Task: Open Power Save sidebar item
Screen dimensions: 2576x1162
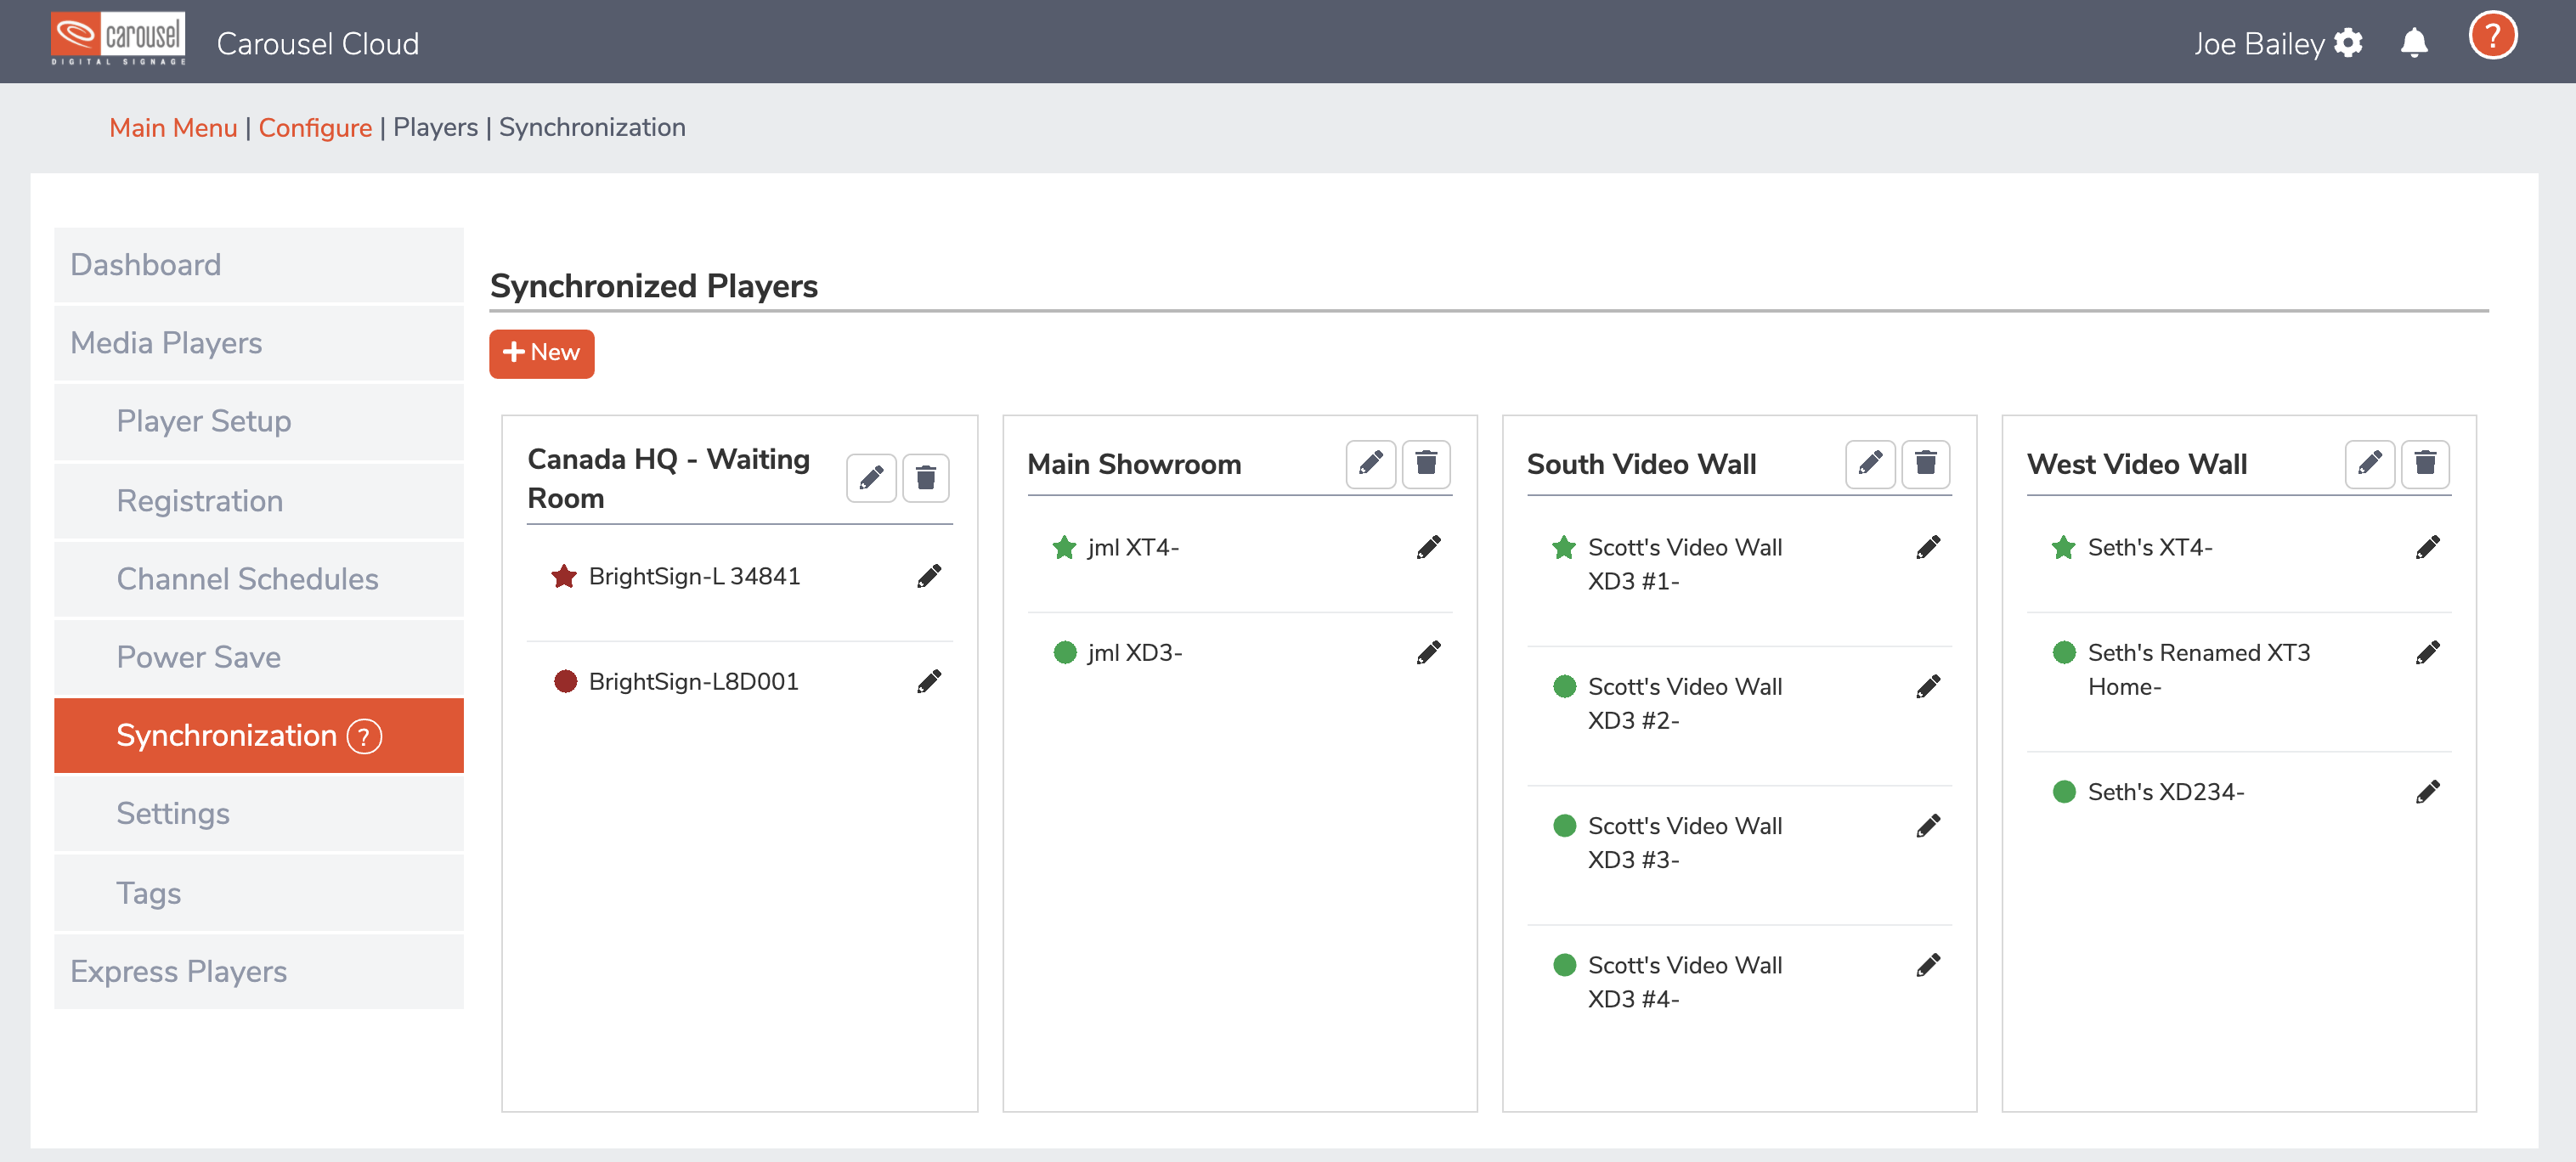Action: (259, 657)
